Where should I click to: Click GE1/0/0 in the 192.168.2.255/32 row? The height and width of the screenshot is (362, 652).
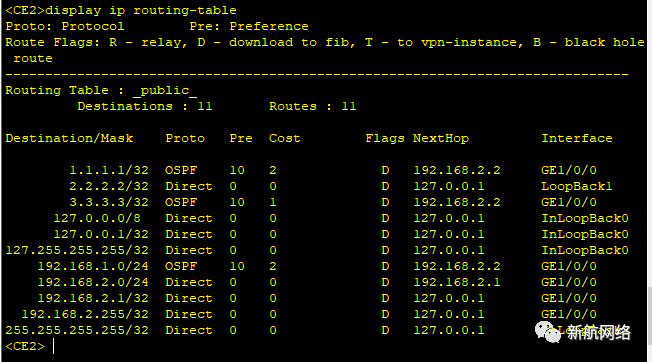pos(569,314)
